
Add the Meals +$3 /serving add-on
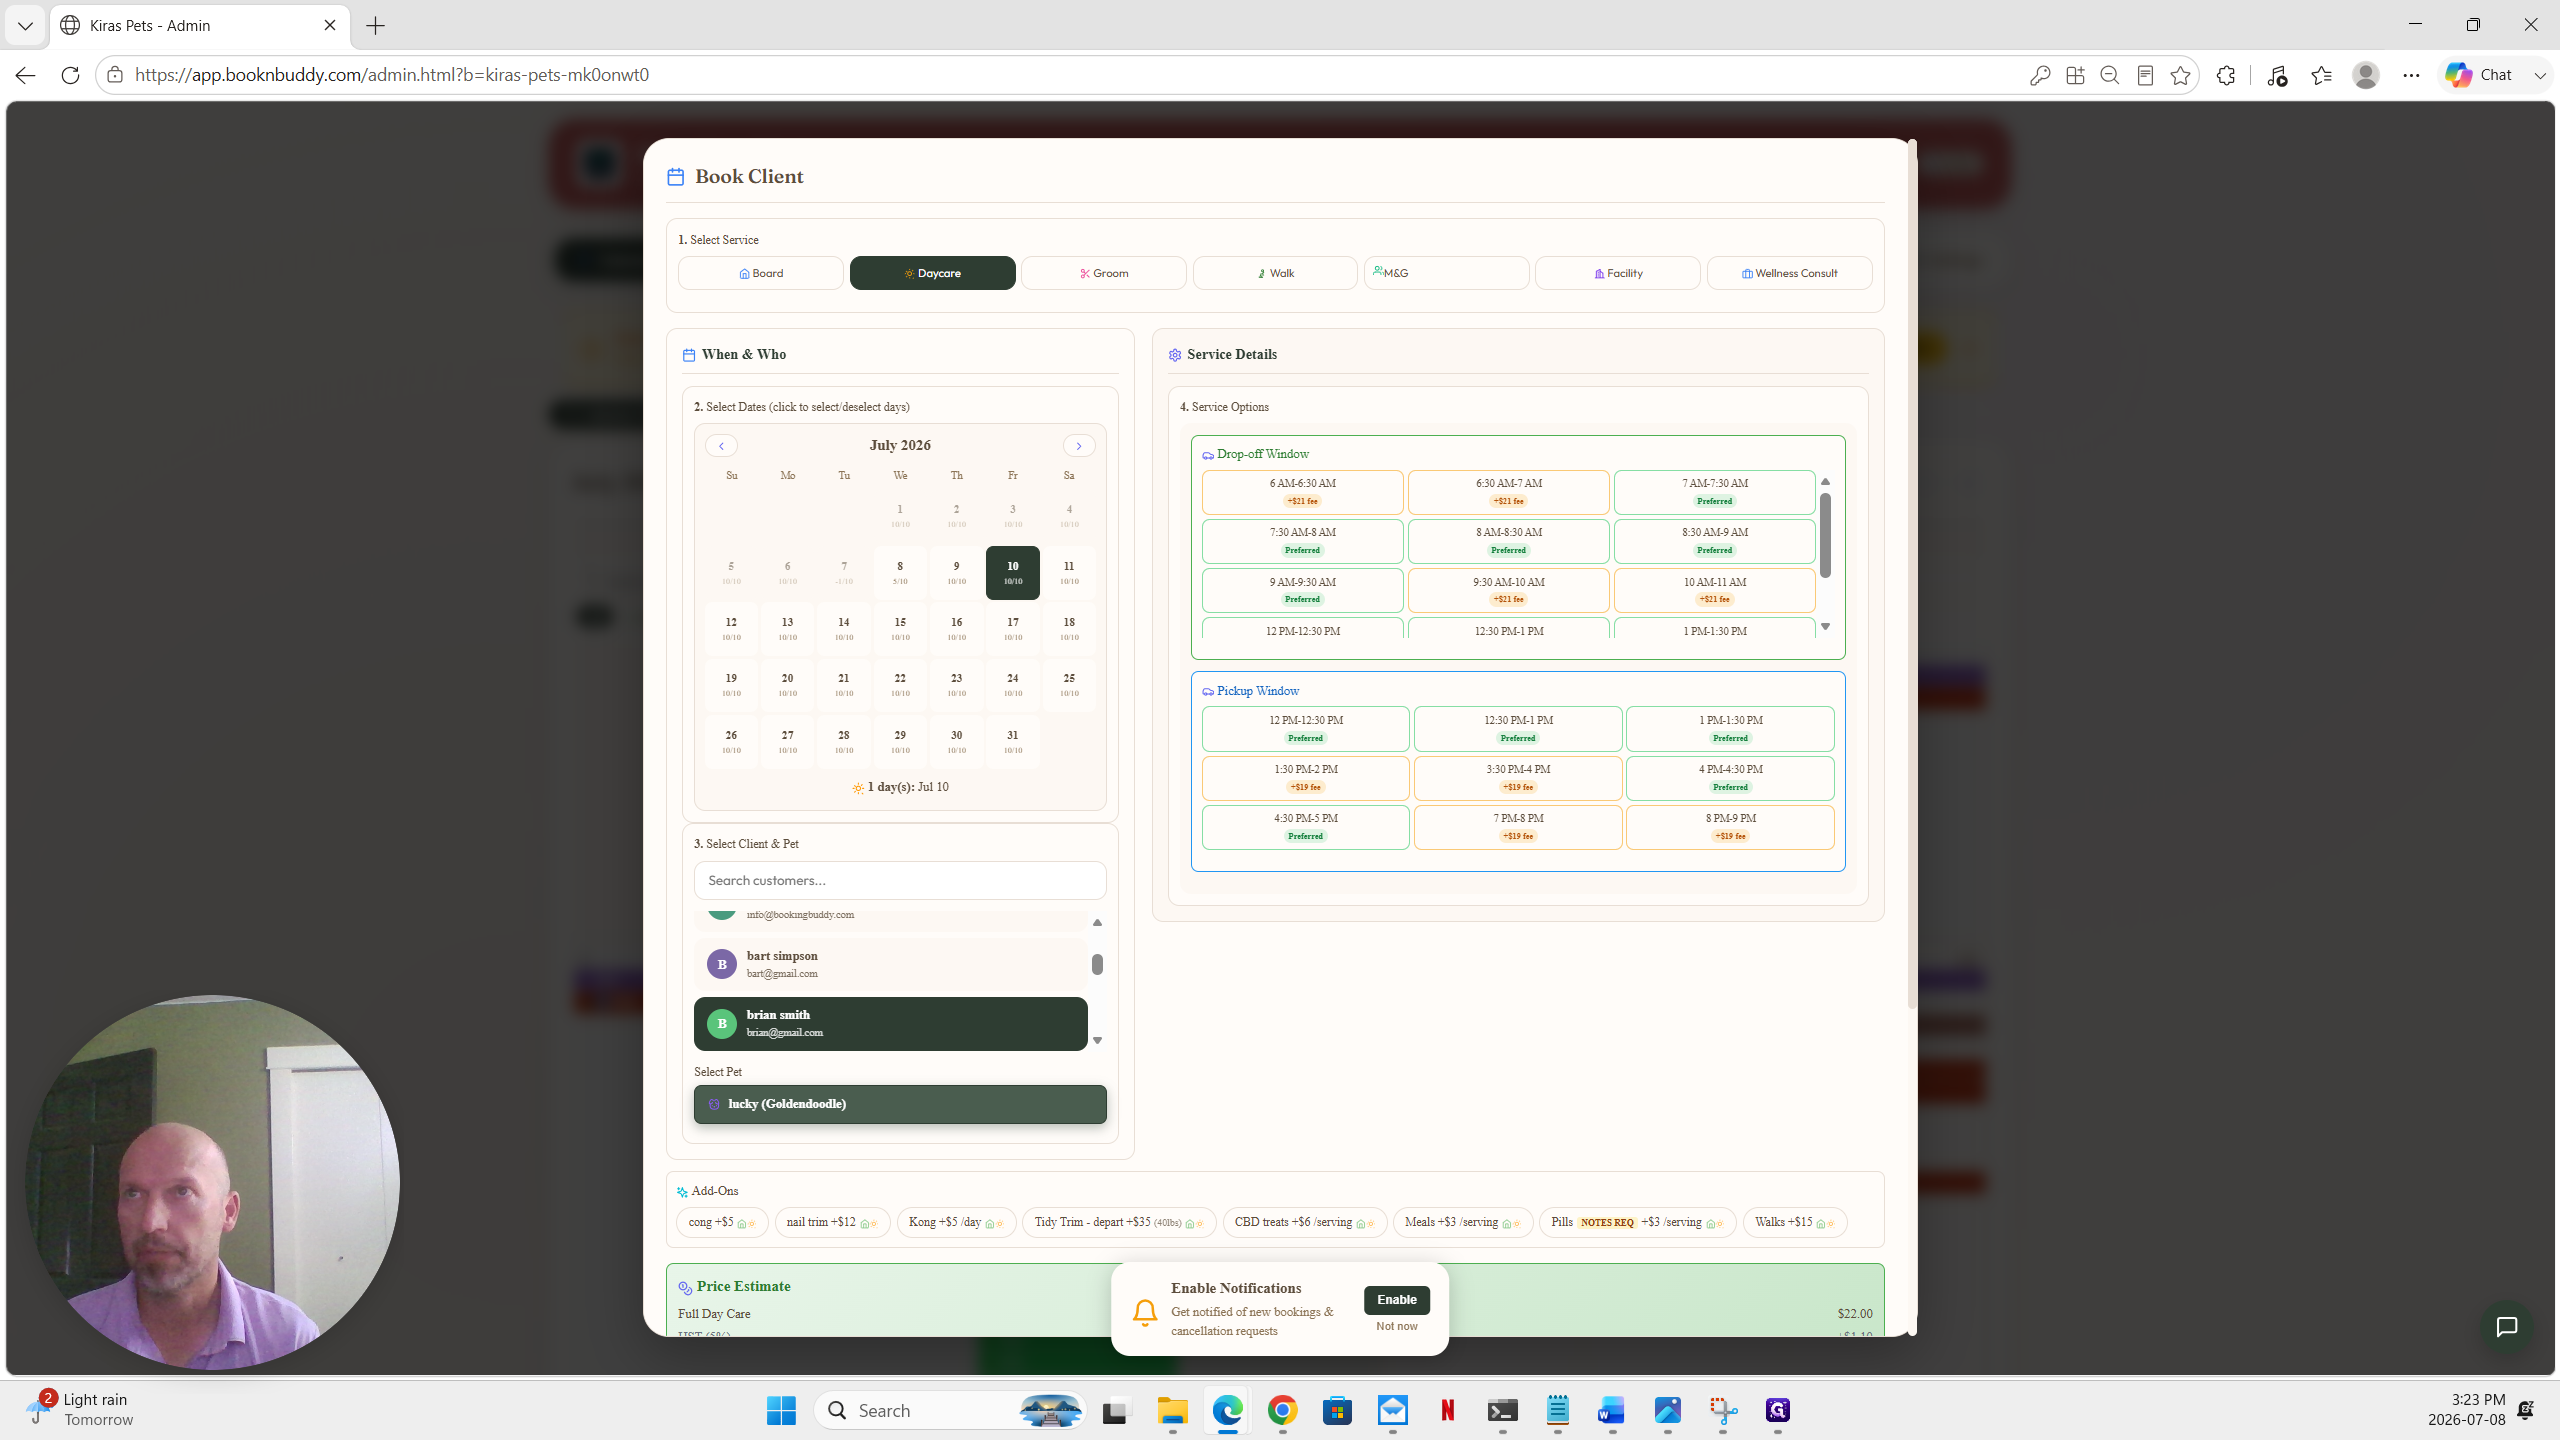[x=1462, y=1222]
